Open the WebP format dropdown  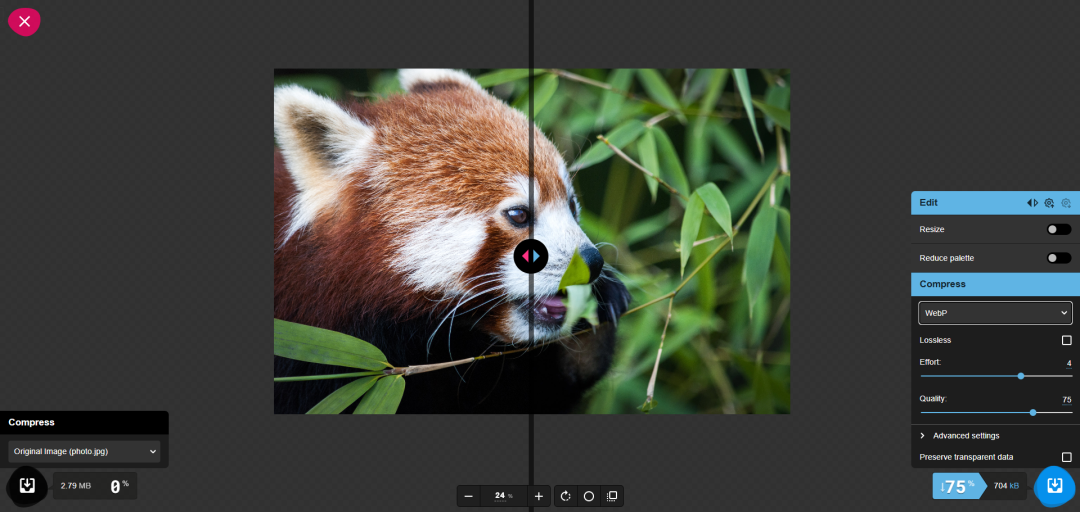995,313
